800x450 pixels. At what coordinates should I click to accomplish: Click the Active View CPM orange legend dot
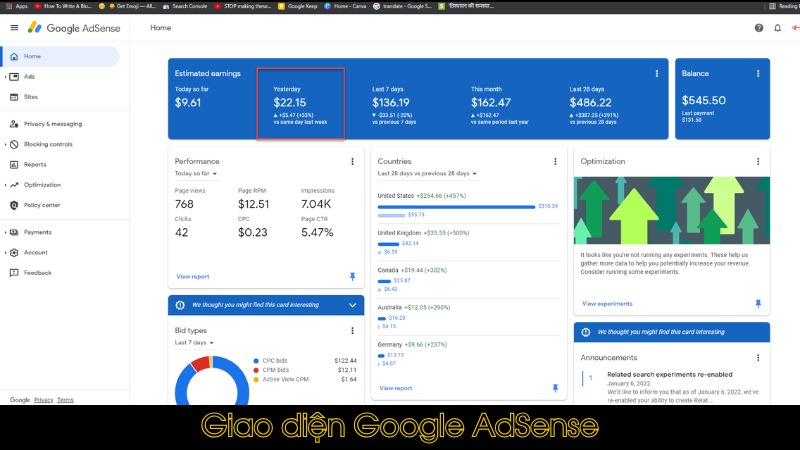pos(256,379)
